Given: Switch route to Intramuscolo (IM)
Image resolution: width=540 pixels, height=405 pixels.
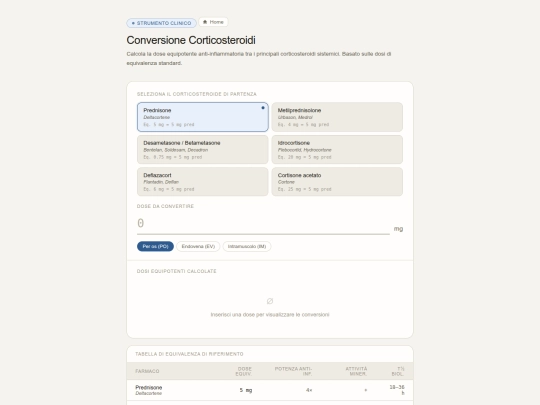Looking at the screenshot, I should pyautogui.click(x=247, y=246).
